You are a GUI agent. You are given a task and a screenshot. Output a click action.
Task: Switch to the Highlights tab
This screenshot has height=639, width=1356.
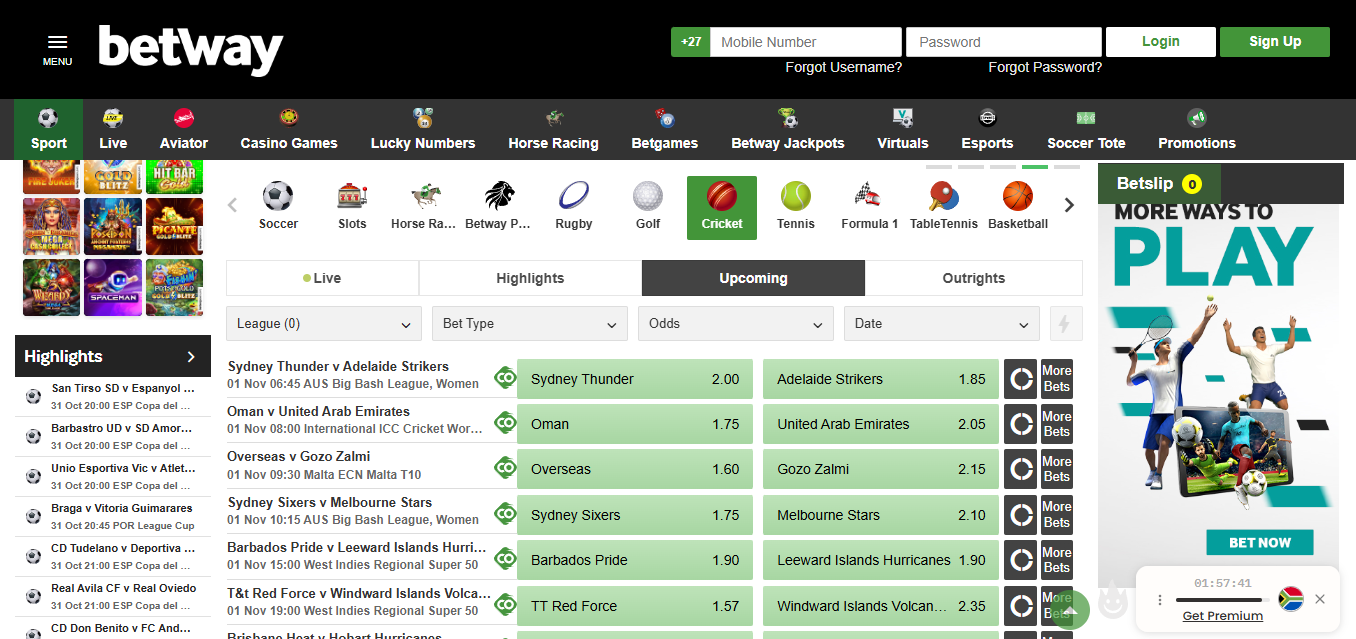pos(530,278)
